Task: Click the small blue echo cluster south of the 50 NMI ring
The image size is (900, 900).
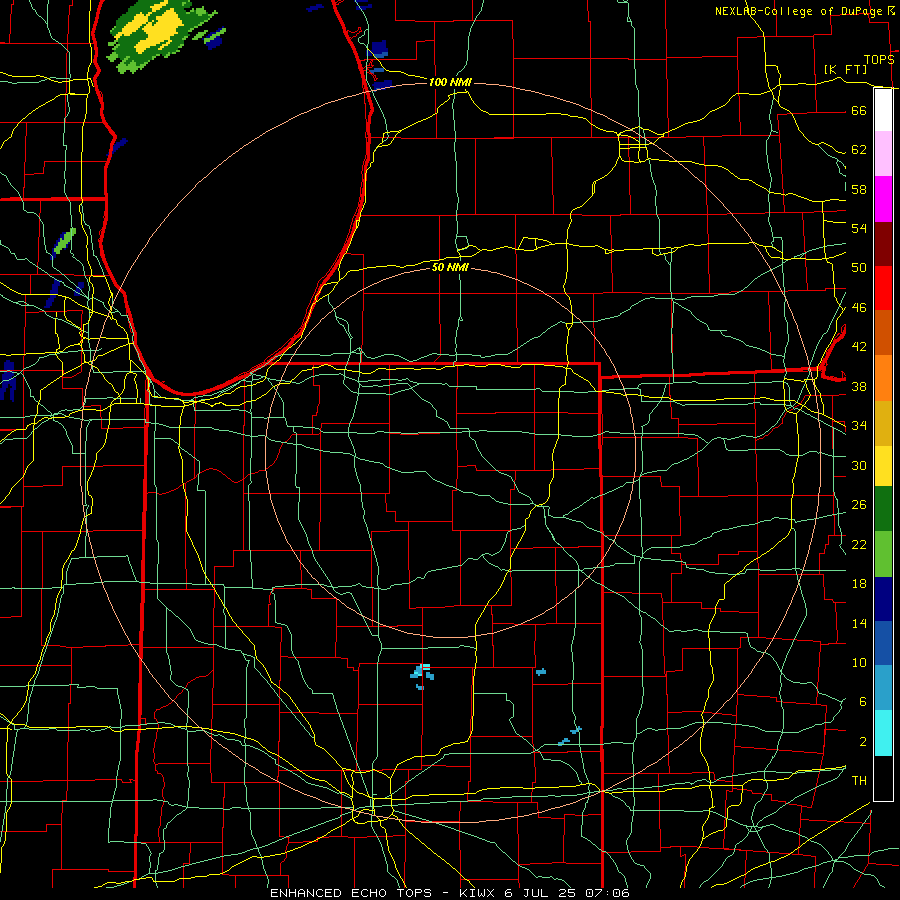Action: tap(422, 676)
